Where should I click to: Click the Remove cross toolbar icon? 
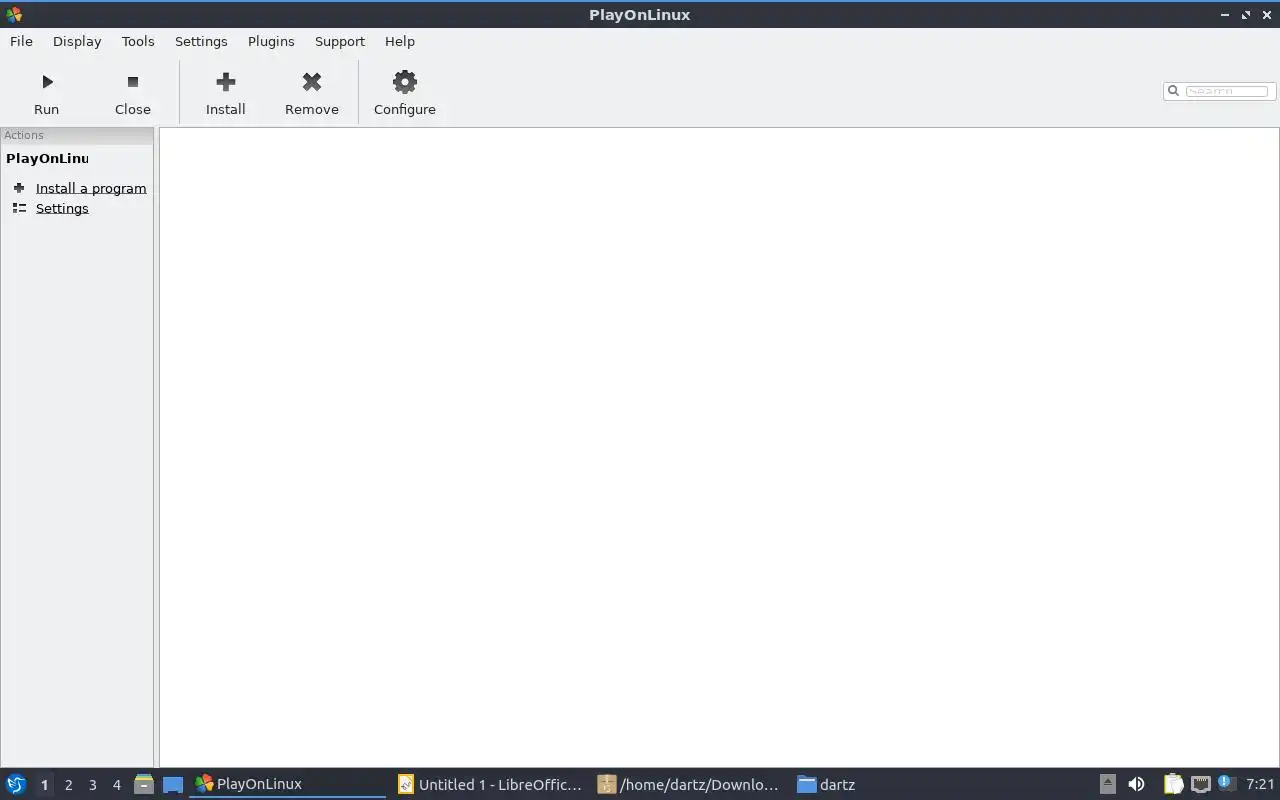(312, 82)
